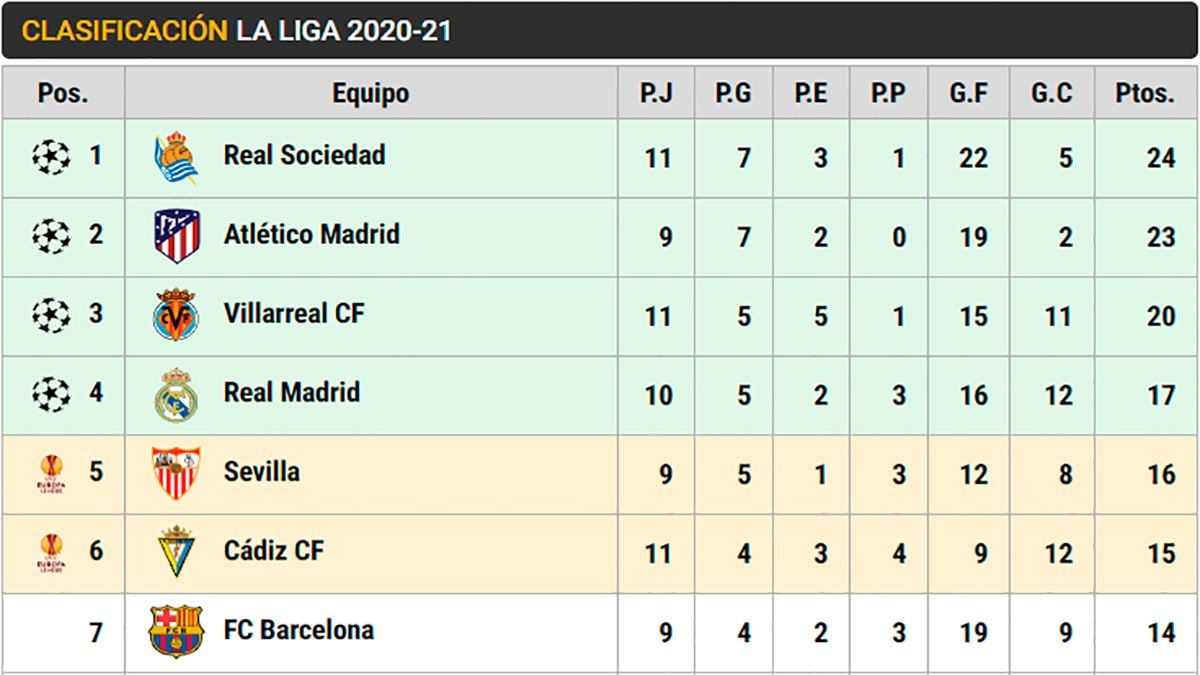Click the FC Barcelona club crest
1200x675 pixels.
(176, 631)
